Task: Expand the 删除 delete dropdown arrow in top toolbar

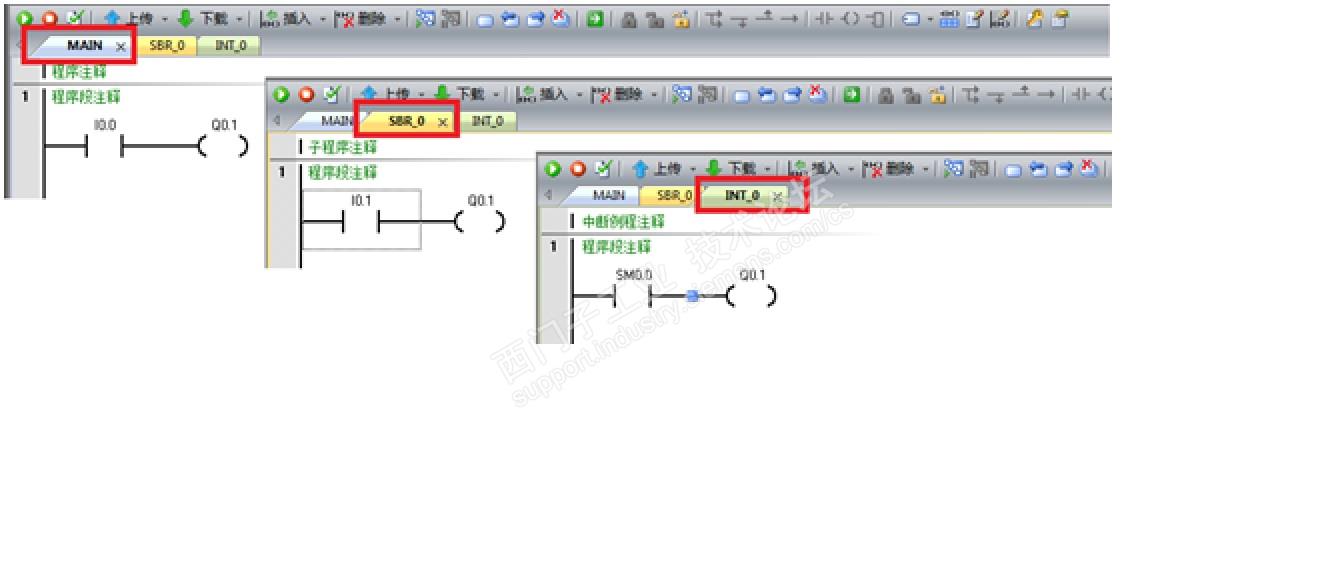Action: click(x=398, y=19)
